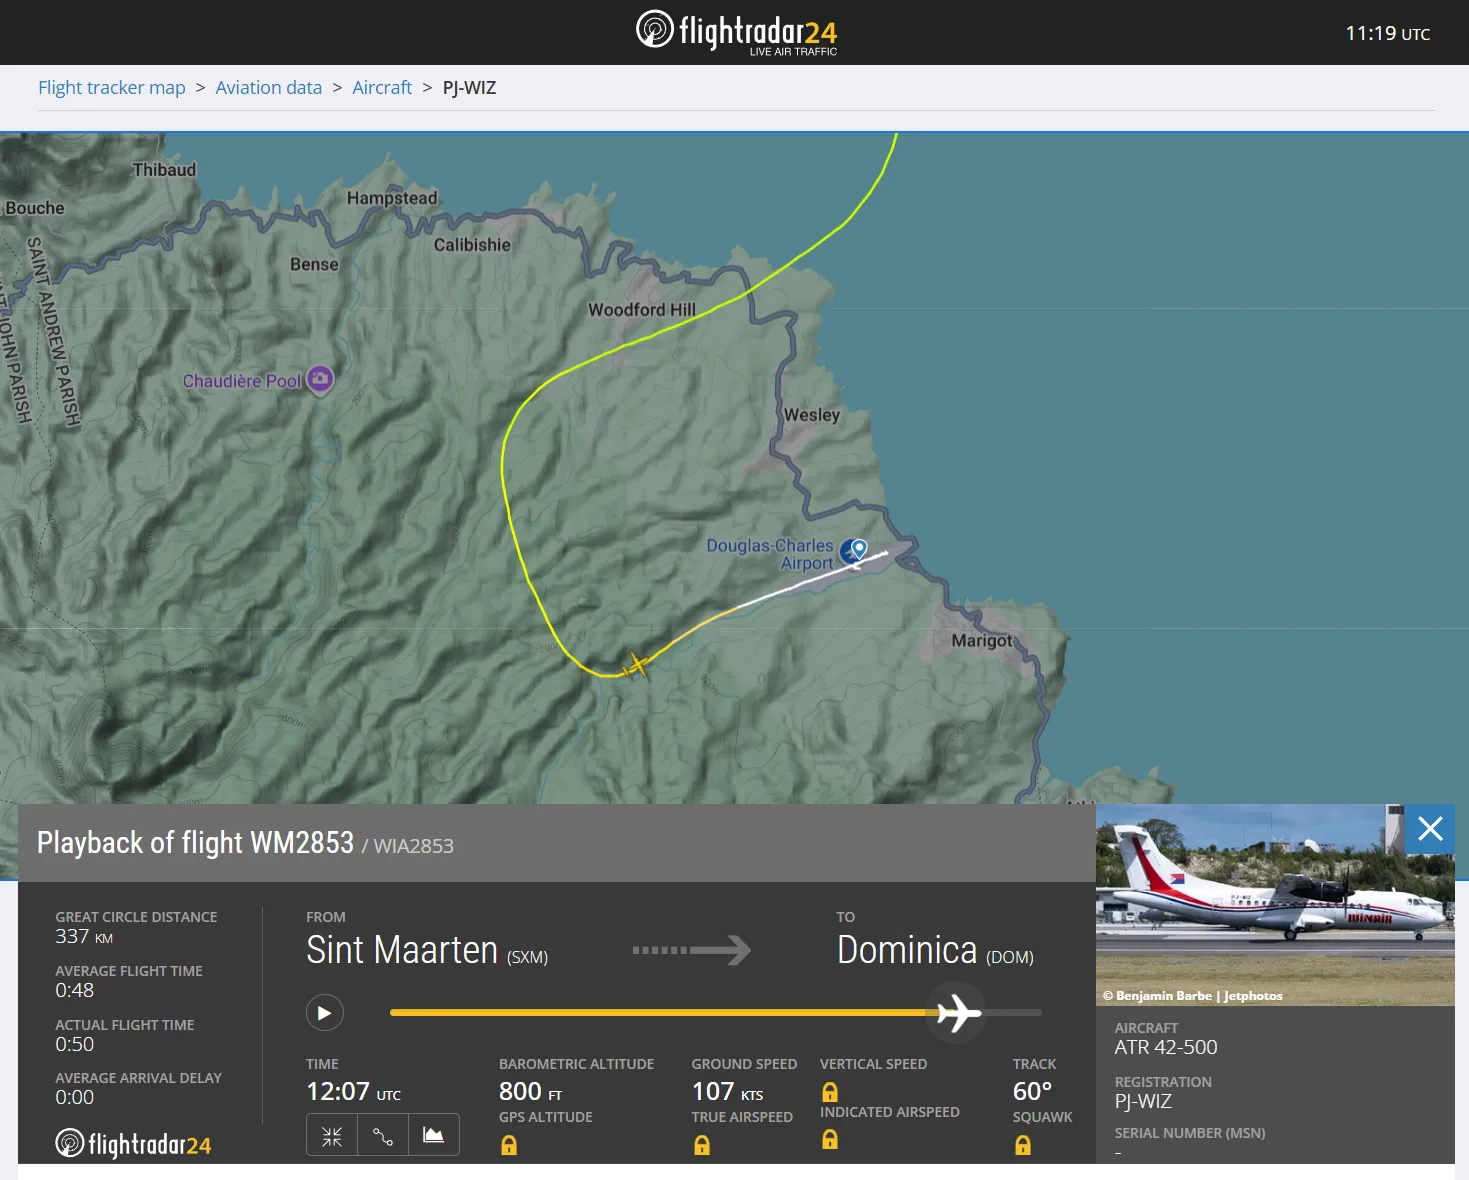Click the yellow aircraft icon on the flight path
The image size is (1469, 1180).
coord(634,665)
